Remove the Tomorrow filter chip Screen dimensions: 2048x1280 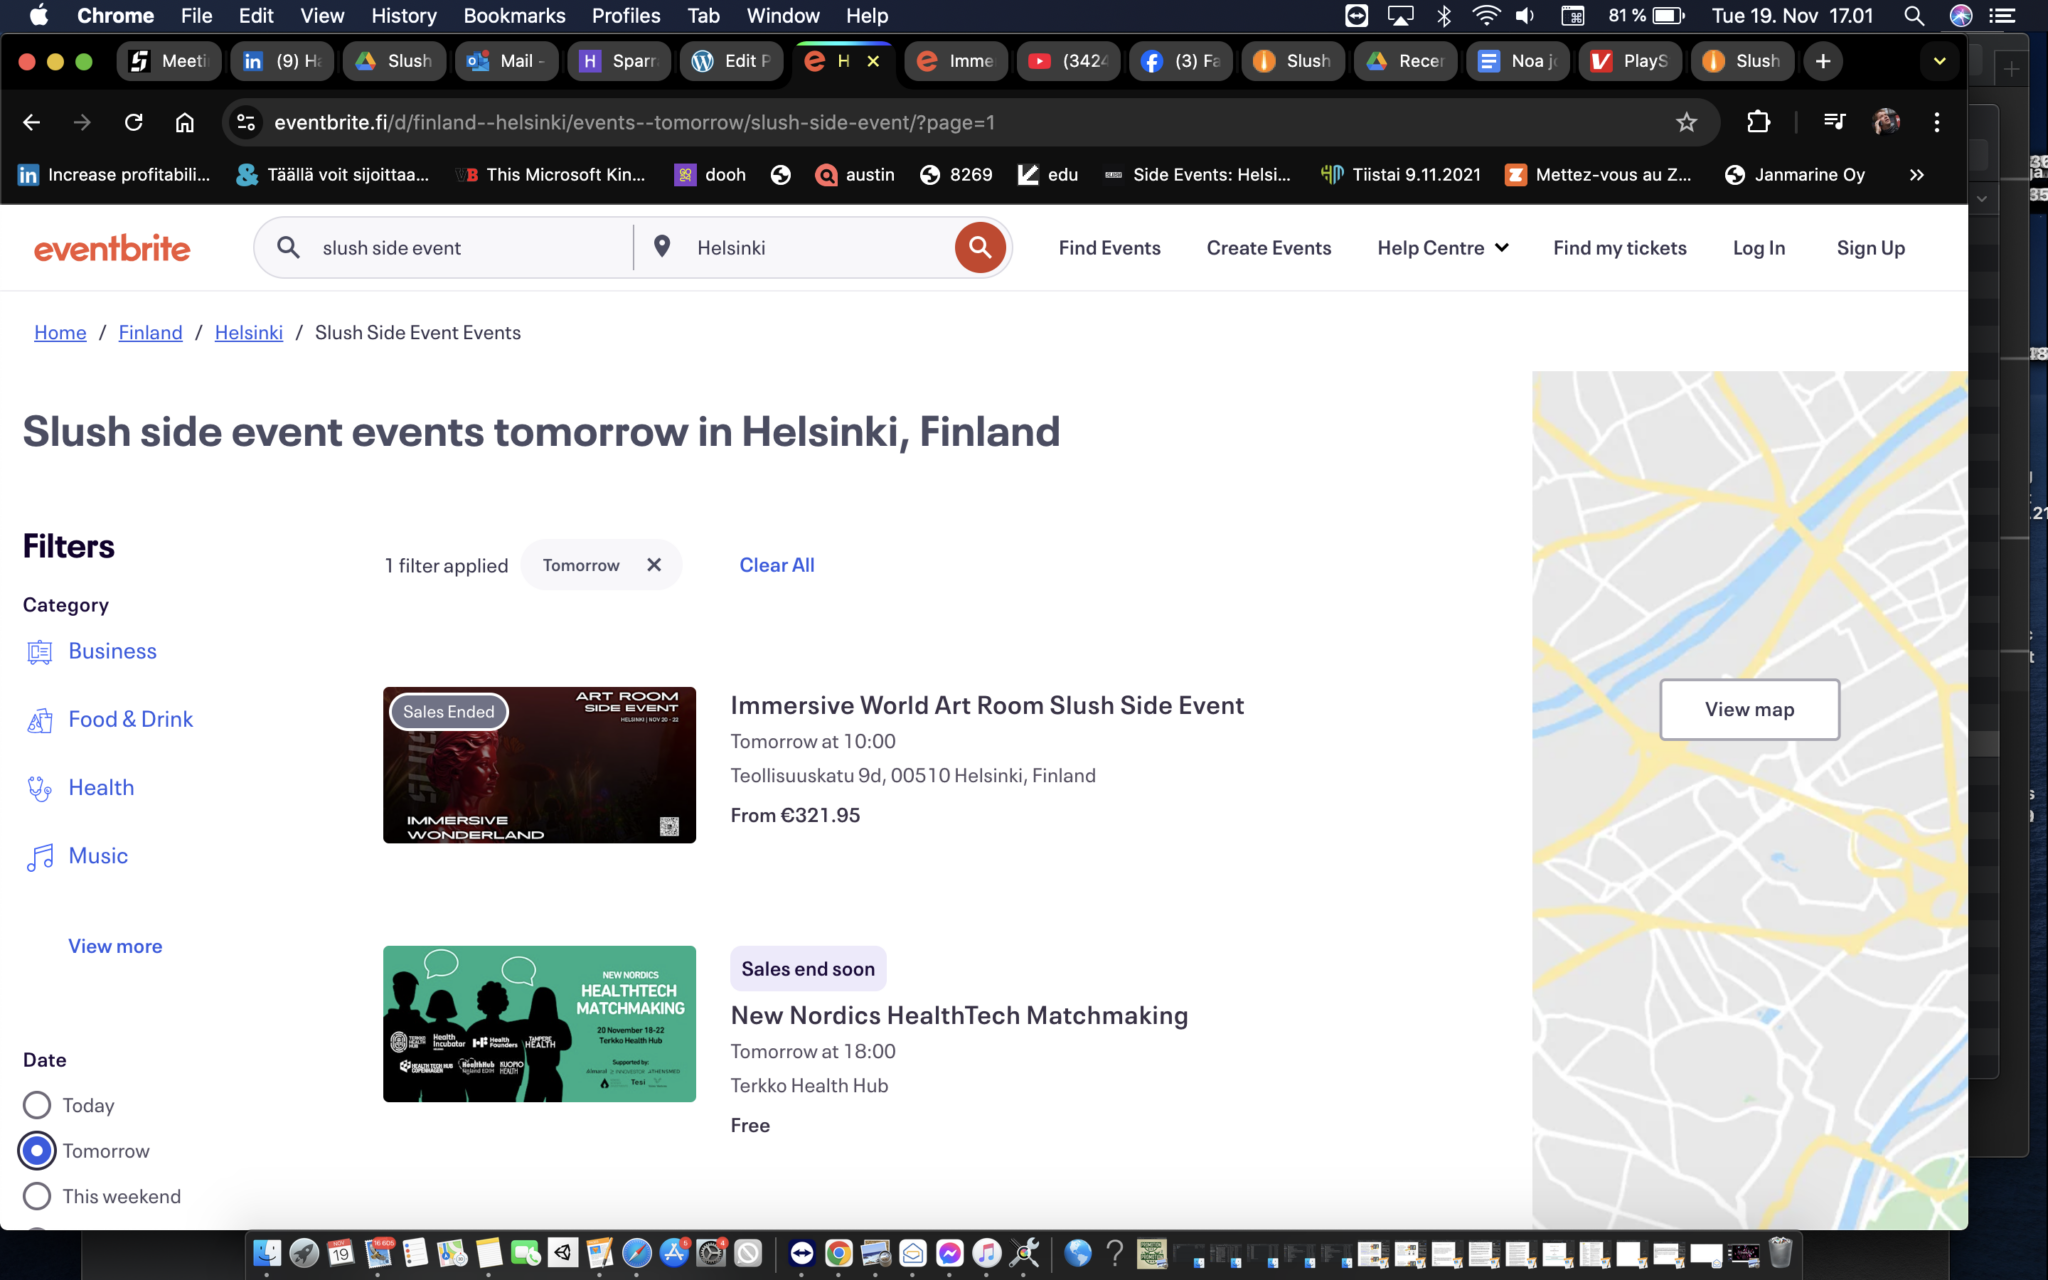click(655, 564)
